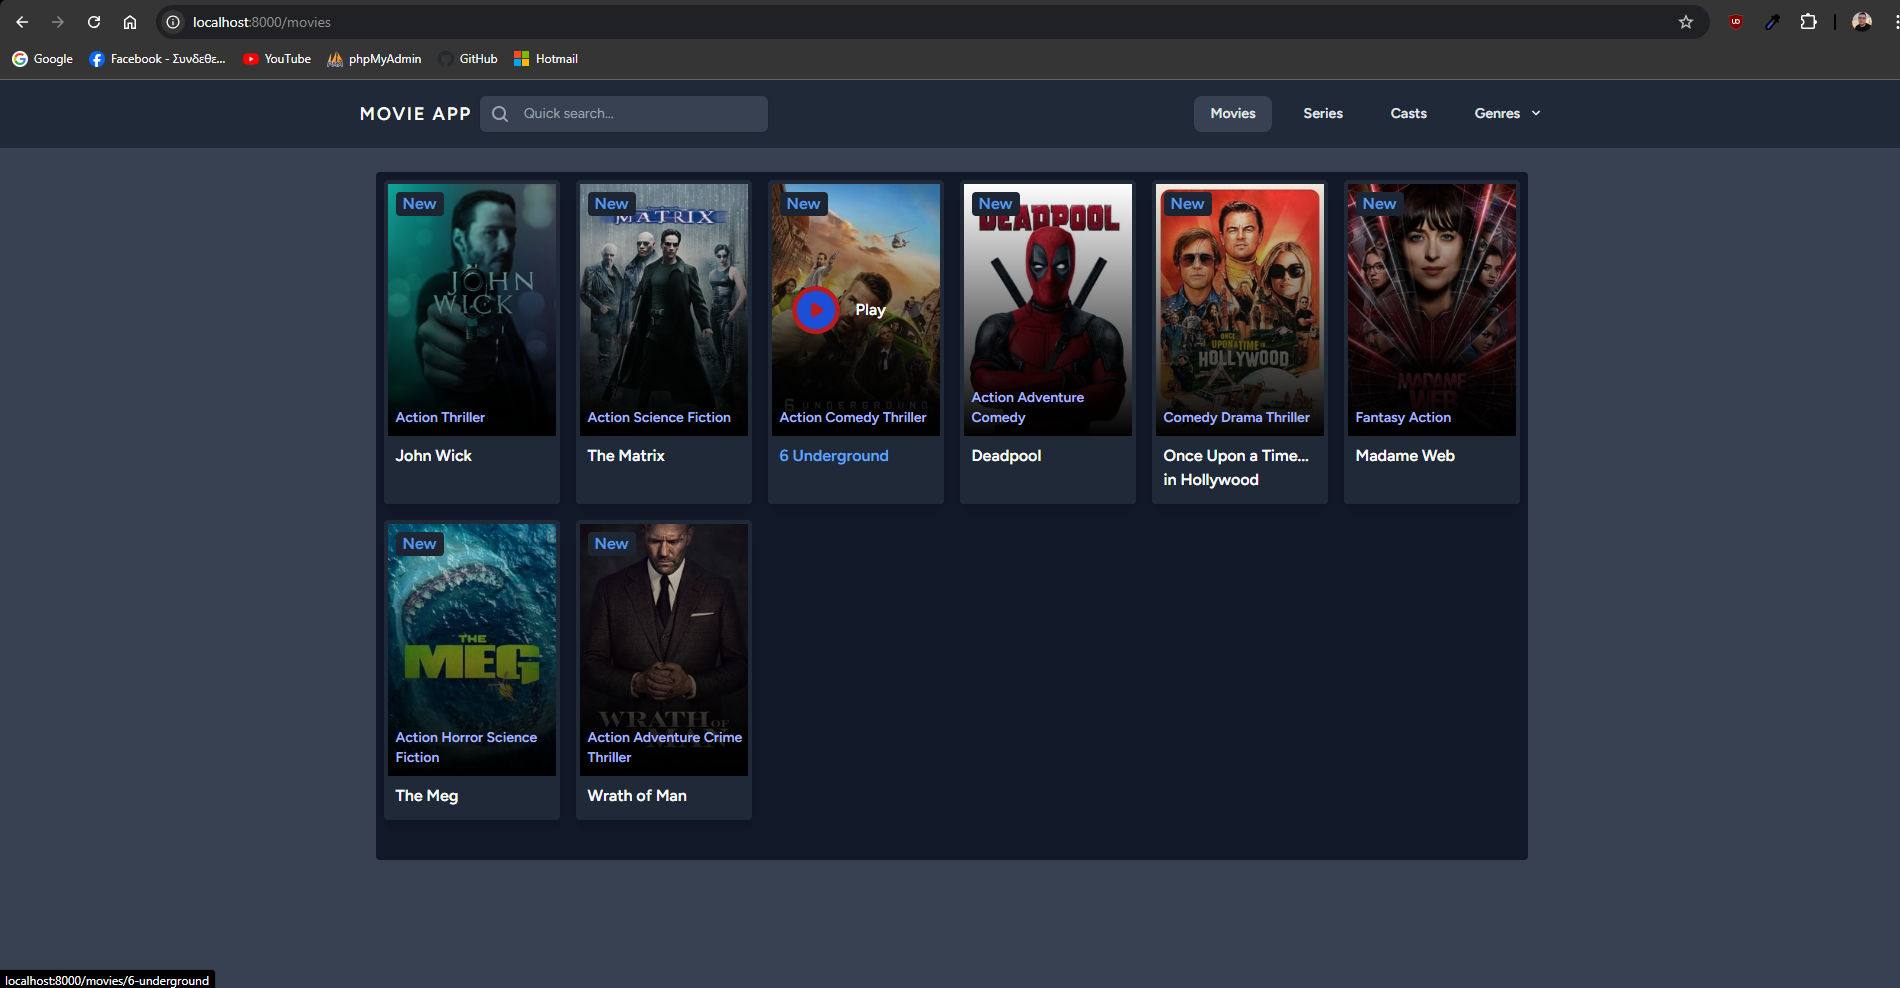Click Once Upon a Time... in Hollywood title
This screenshot has height=988, width=1900.
(x=1236, y=468)
